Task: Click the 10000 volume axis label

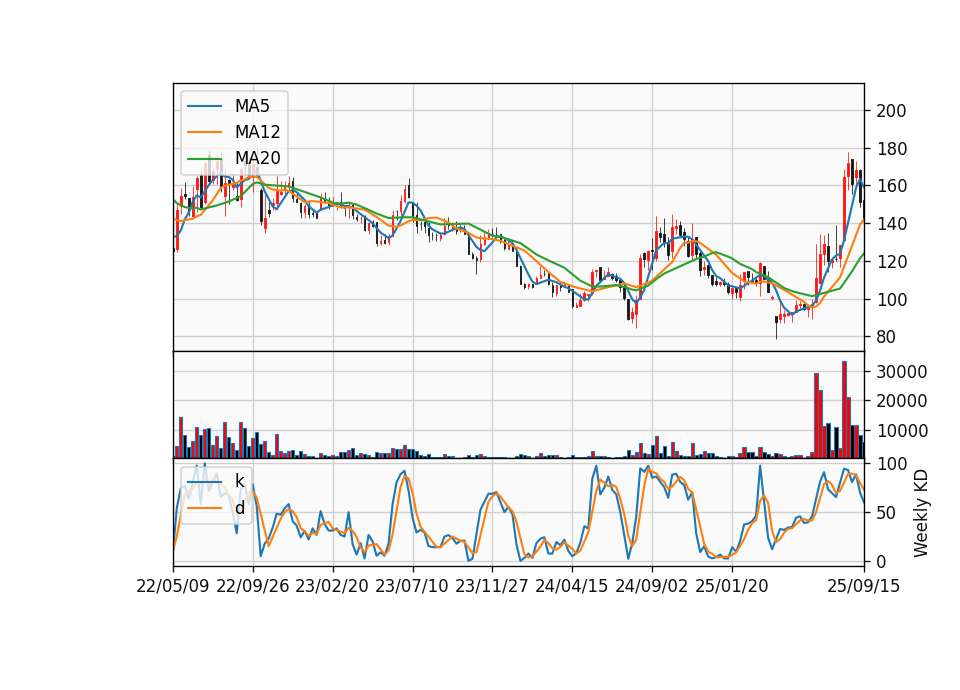Action: coord(902,431)
